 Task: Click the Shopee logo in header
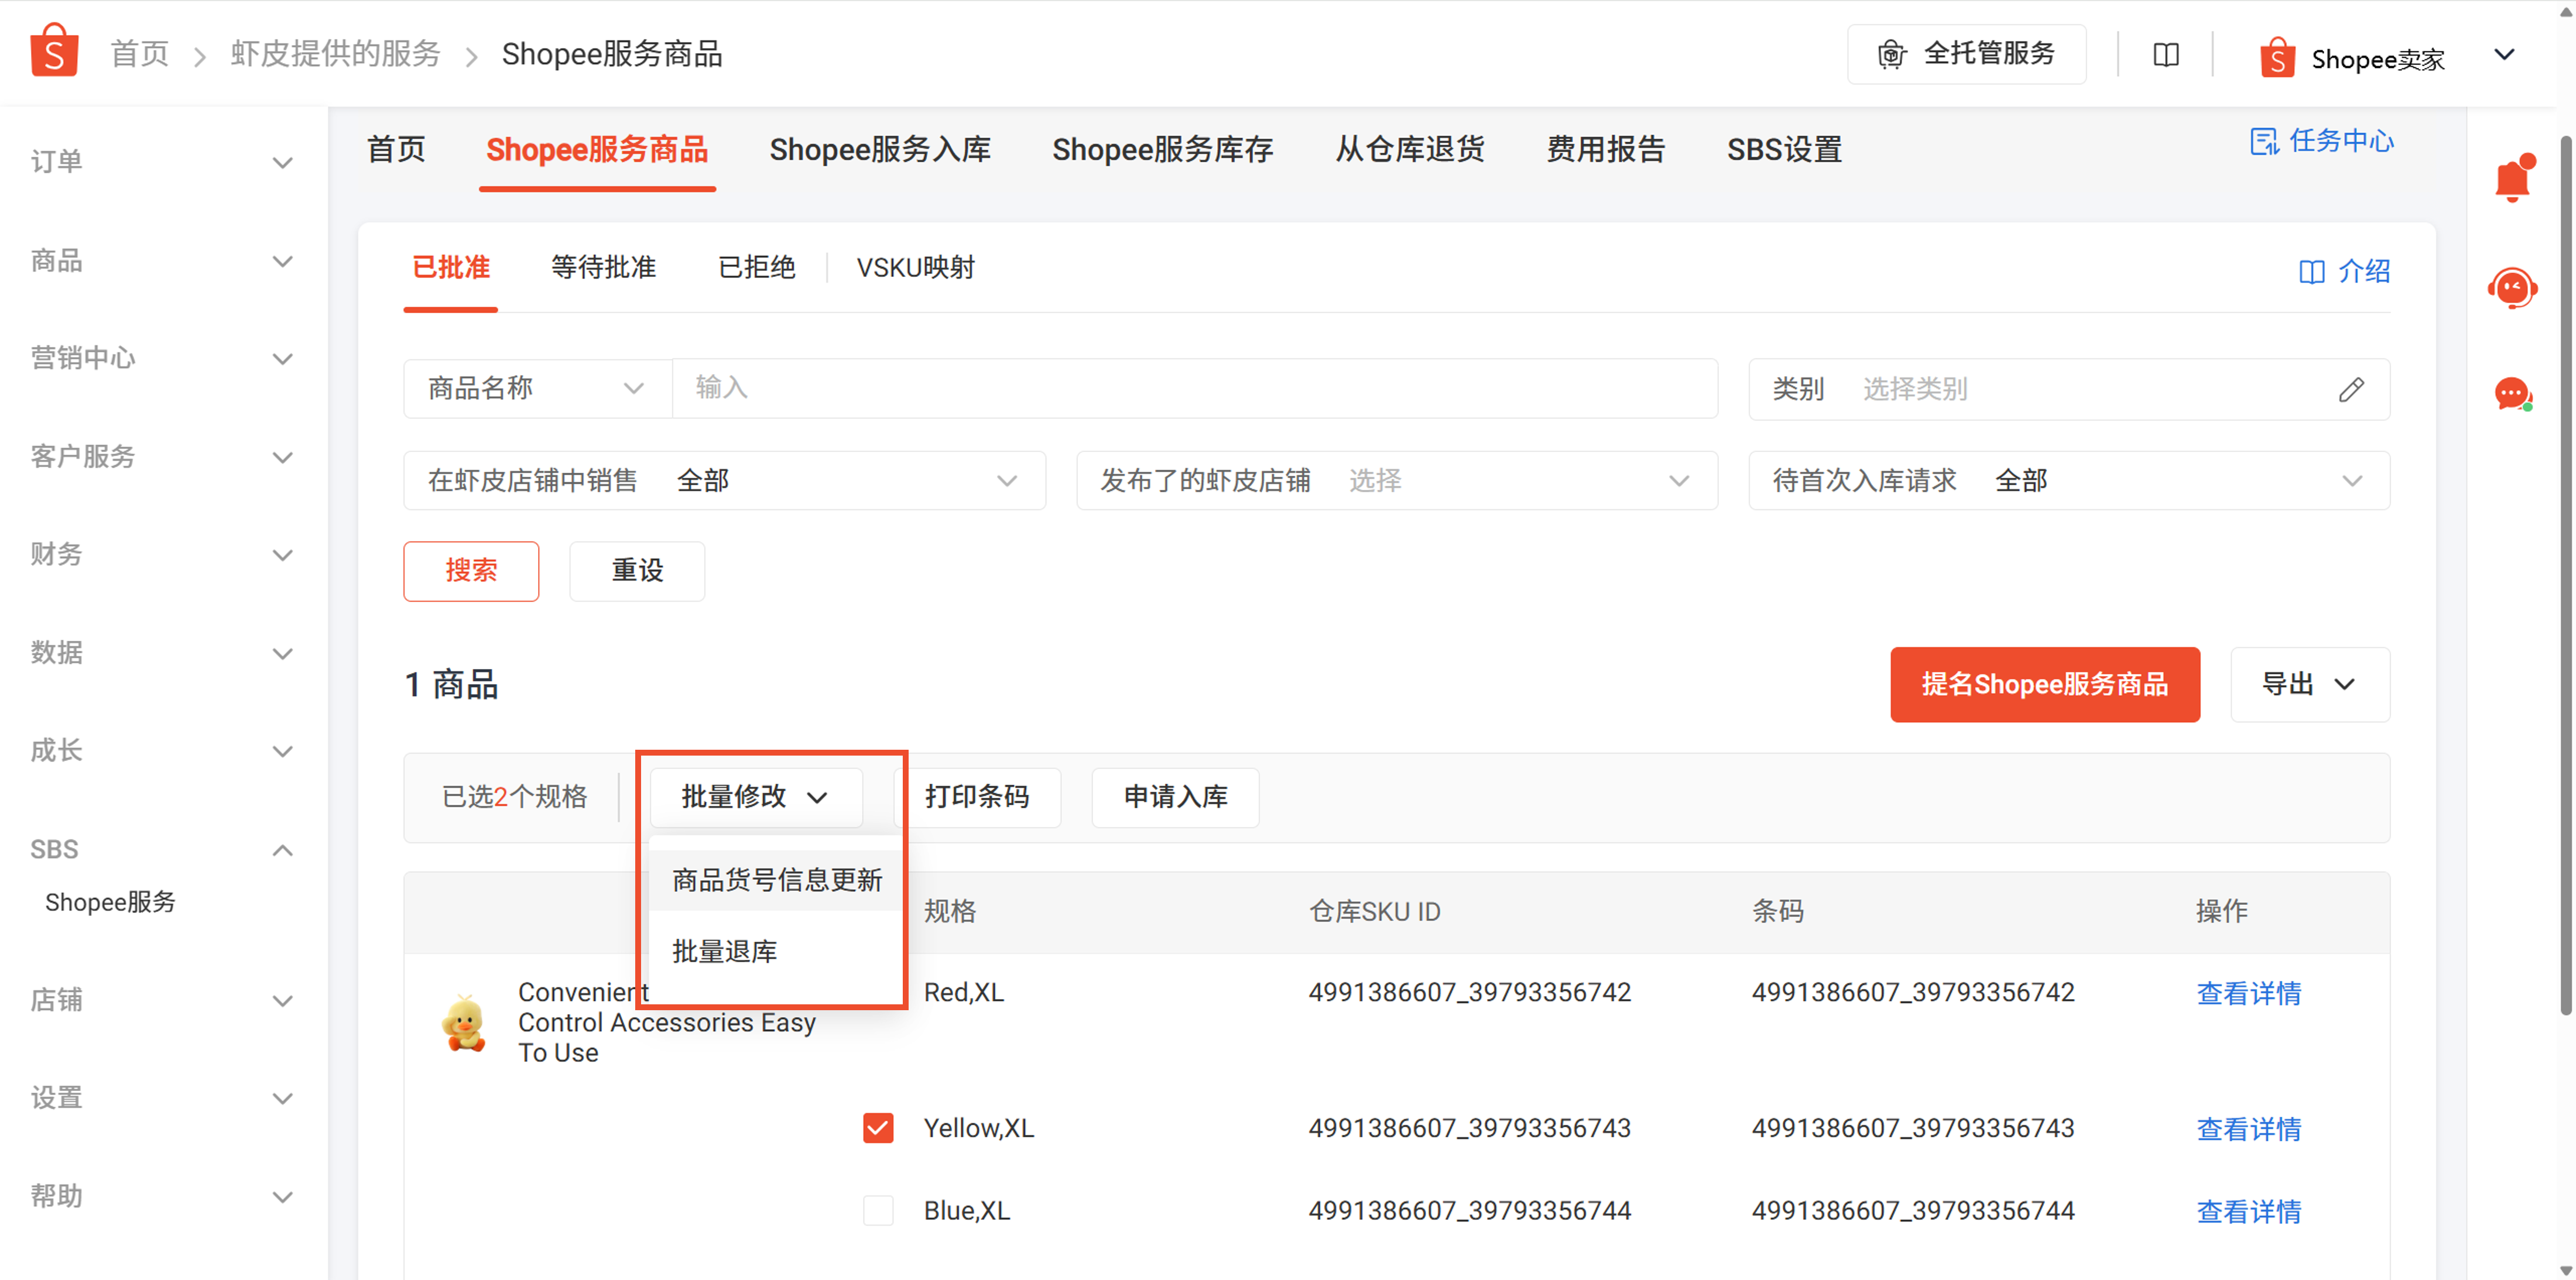(x=54, y=51)
